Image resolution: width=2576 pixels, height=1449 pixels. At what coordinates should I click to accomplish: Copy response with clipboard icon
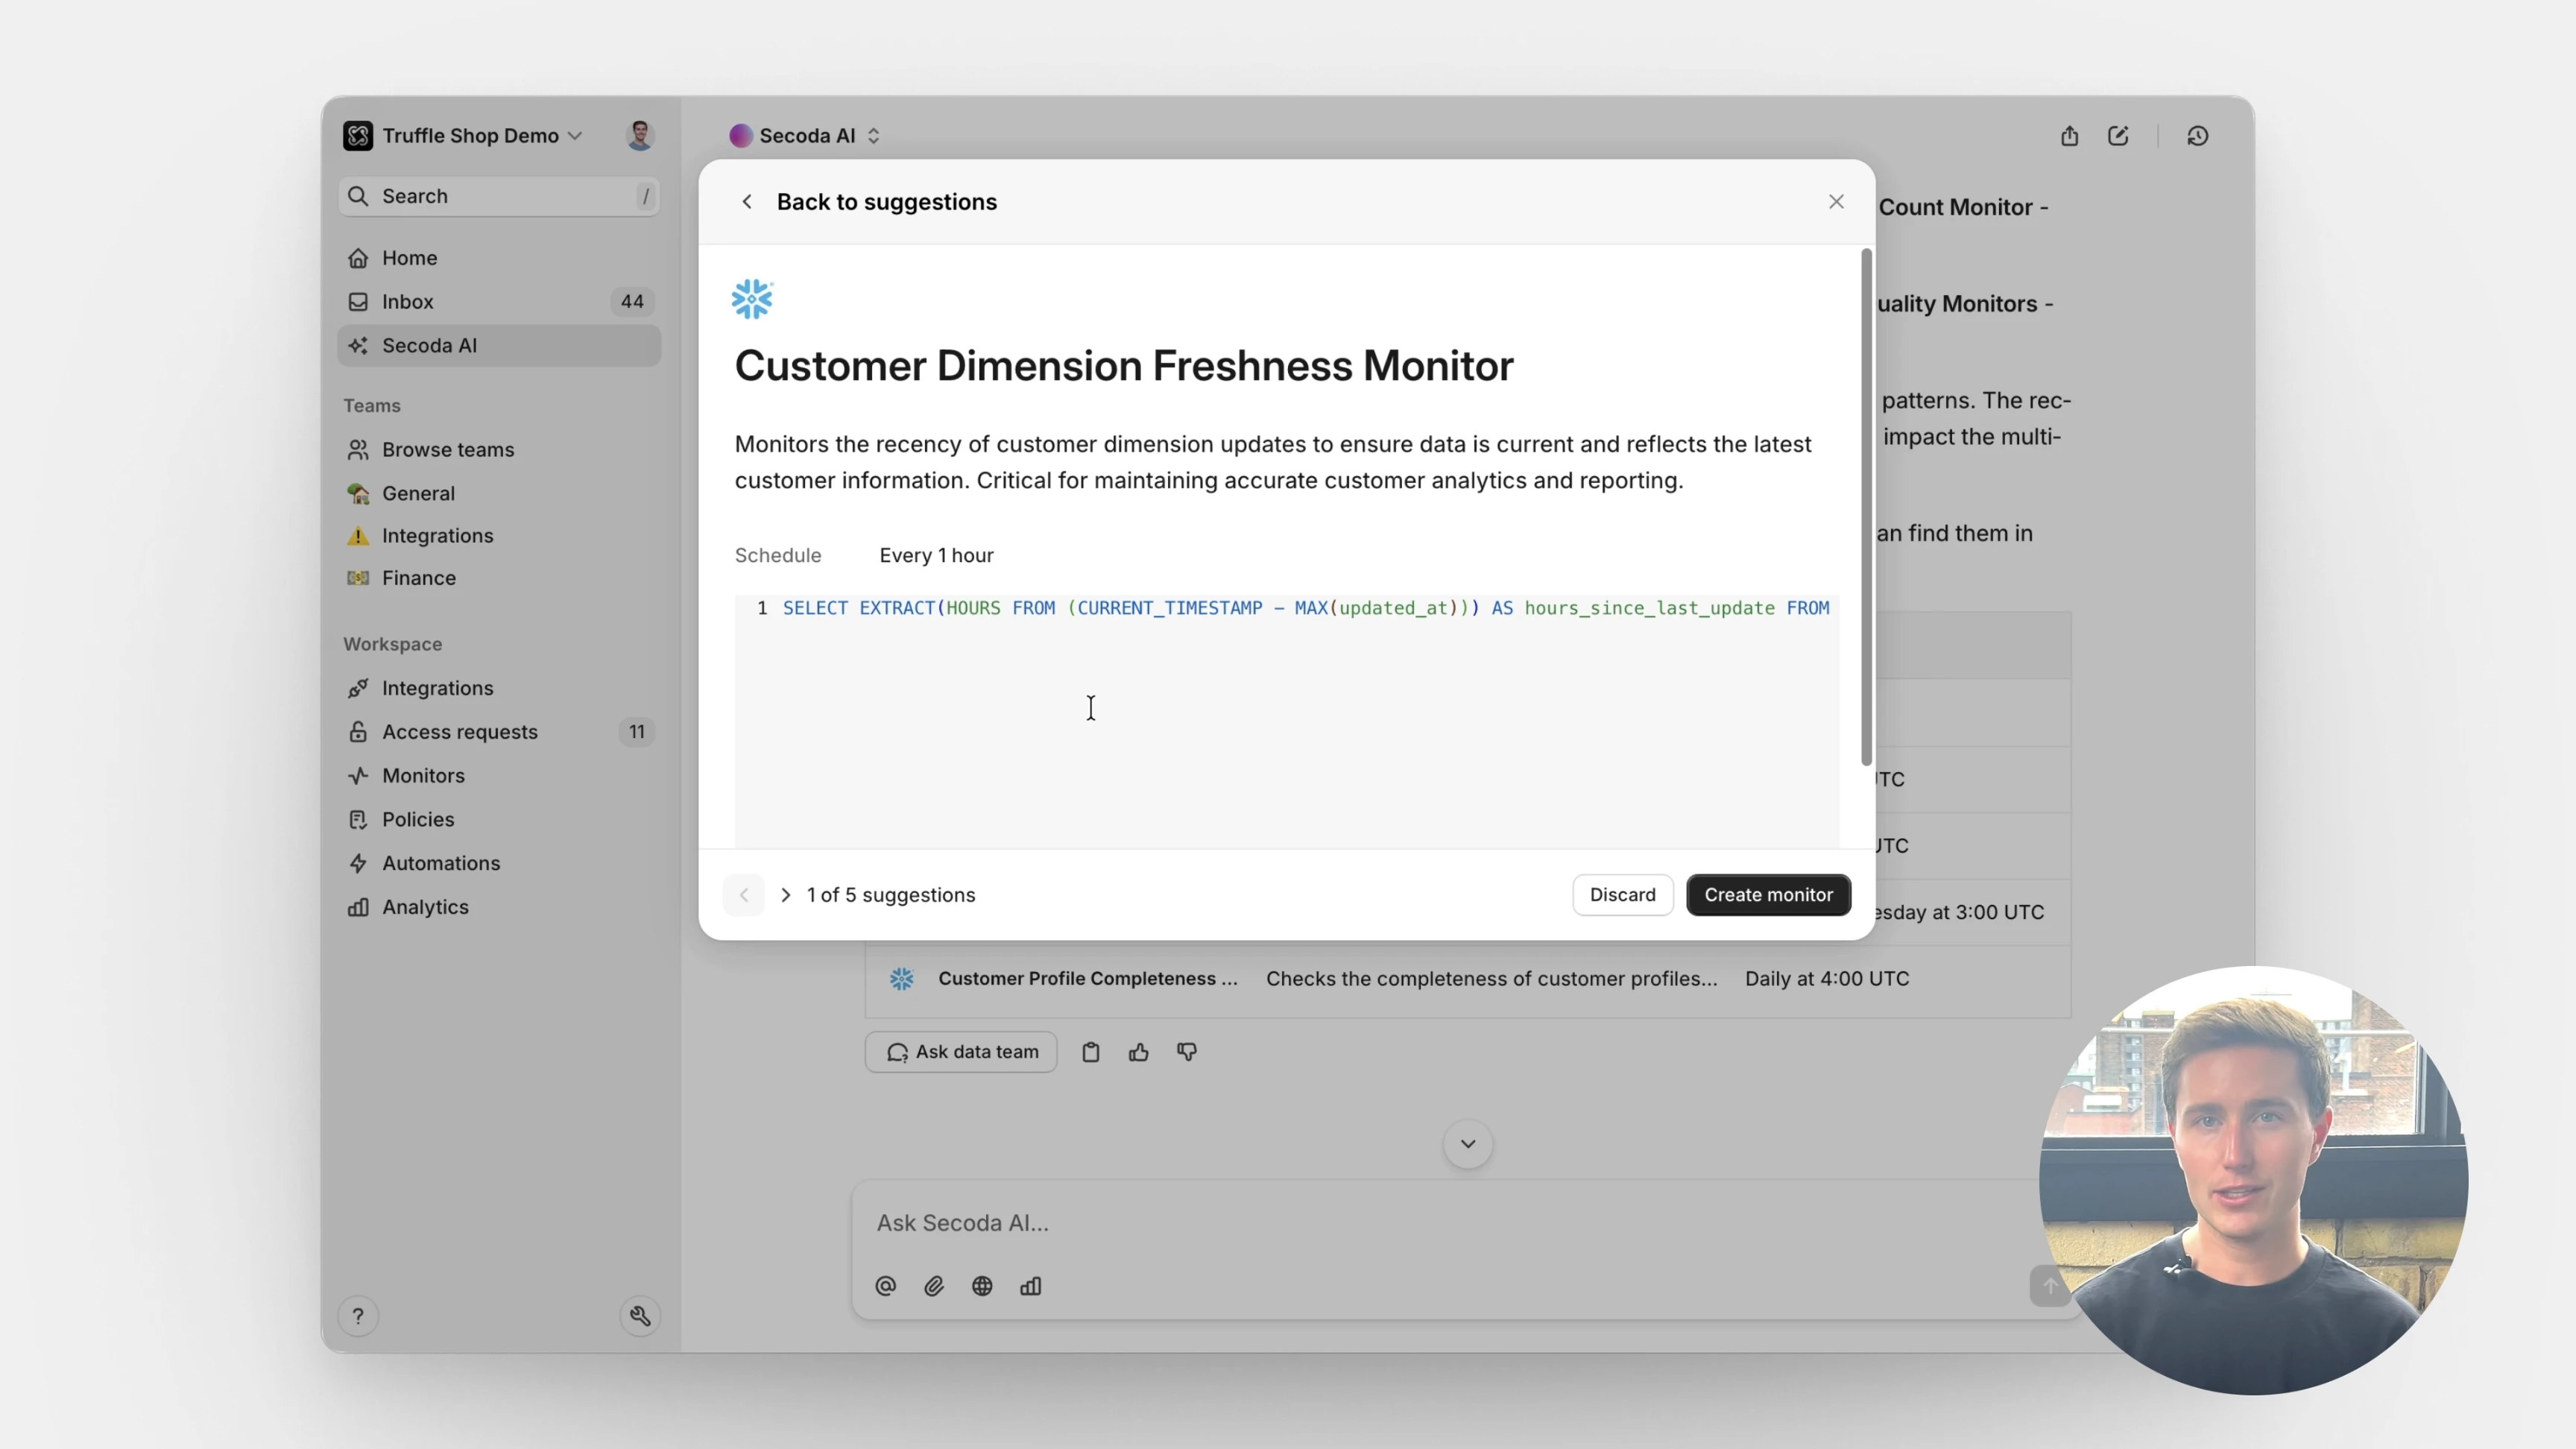pyautogui.click(x=1091, y=1052)
